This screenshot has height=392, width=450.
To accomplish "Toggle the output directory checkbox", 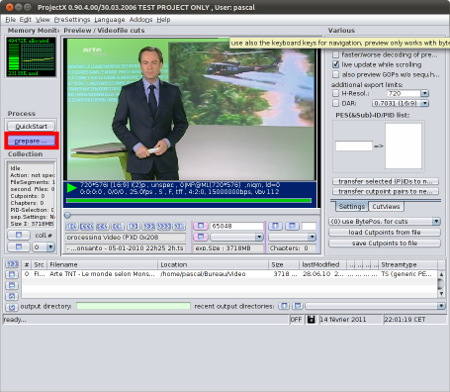I will (12, 307).
